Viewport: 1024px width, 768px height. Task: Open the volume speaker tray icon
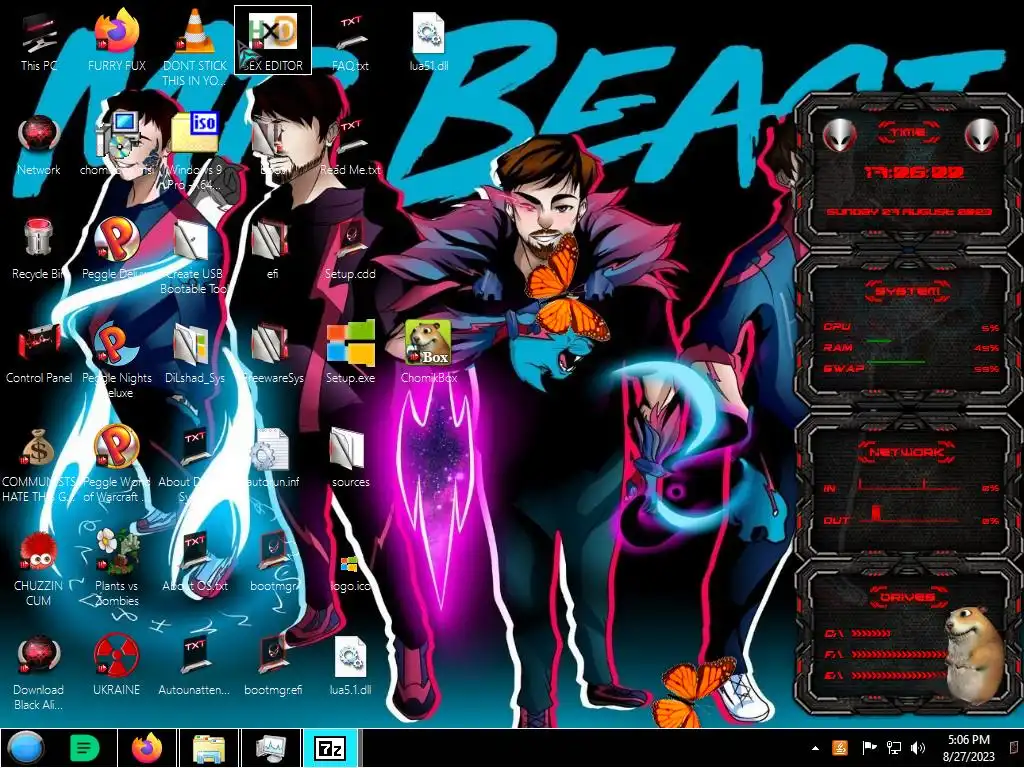click(918, 748)
